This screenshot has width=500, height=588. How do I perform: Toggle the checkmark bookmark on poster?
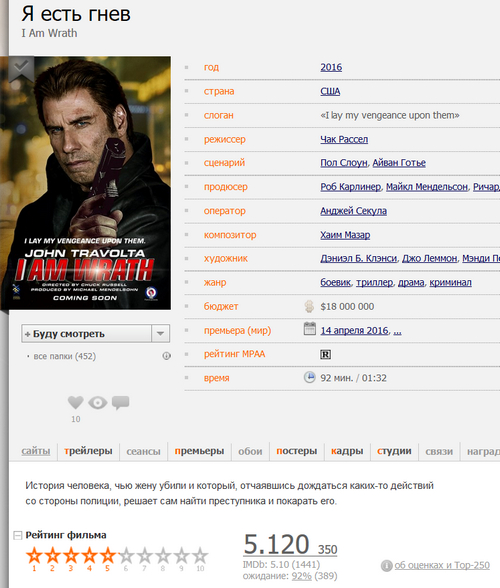pyautogui.click(x=21, y=68)
